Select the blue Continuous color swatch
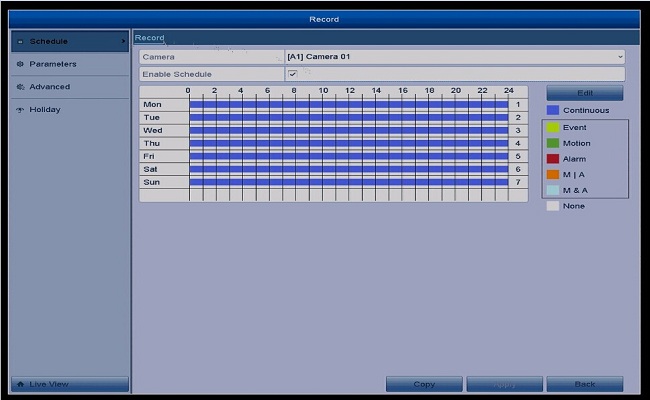 (x=552, y=110)
